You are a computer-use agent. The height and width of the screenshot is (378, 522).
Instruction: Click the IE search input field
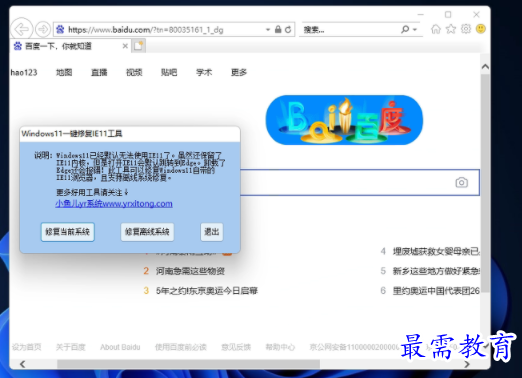pyautogui.click(x=350, y=30)
